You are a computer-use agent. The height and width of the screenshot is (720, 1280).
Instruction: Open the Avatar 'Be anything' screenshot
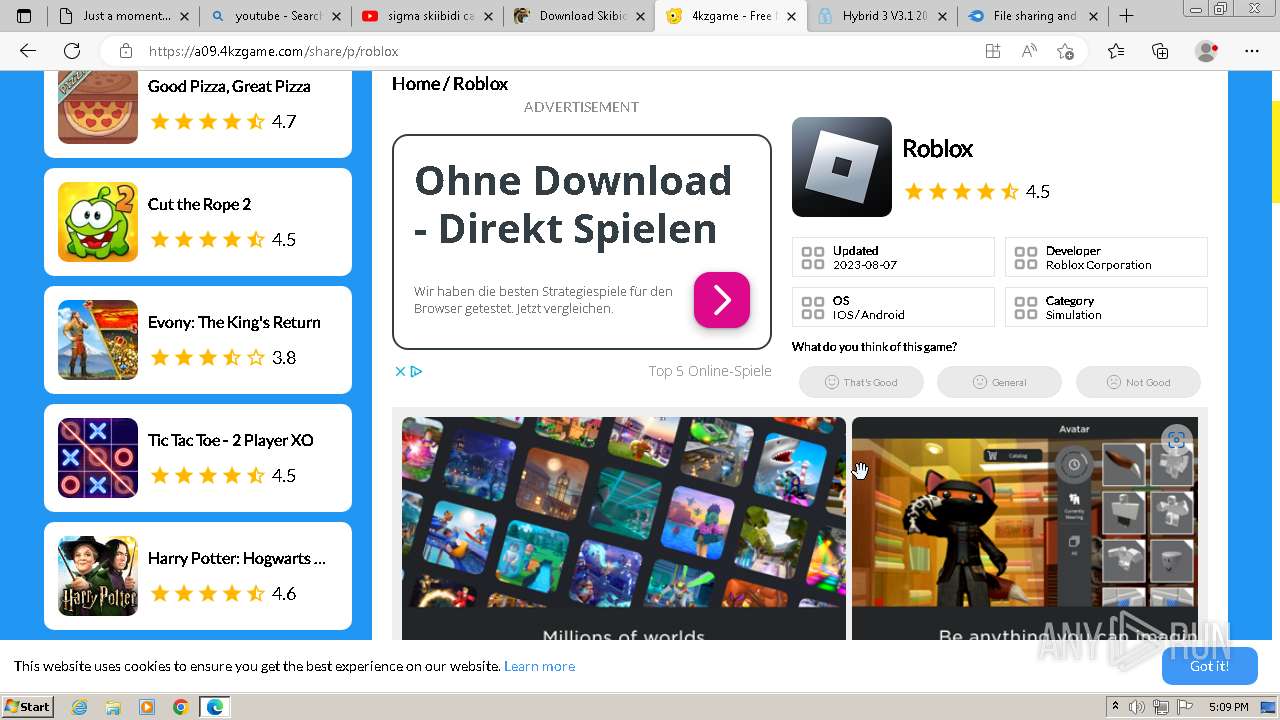[x=1025, y=528]
